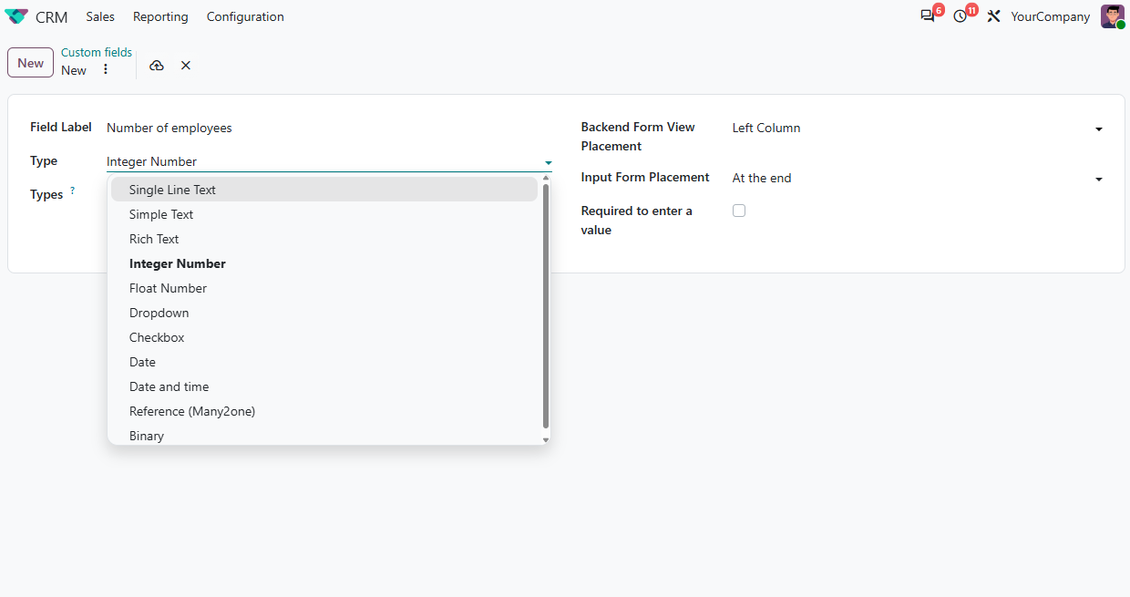Save record with cloud upload icon
1130x597 pixels.
pyautogui.click(x=156, y=66)
